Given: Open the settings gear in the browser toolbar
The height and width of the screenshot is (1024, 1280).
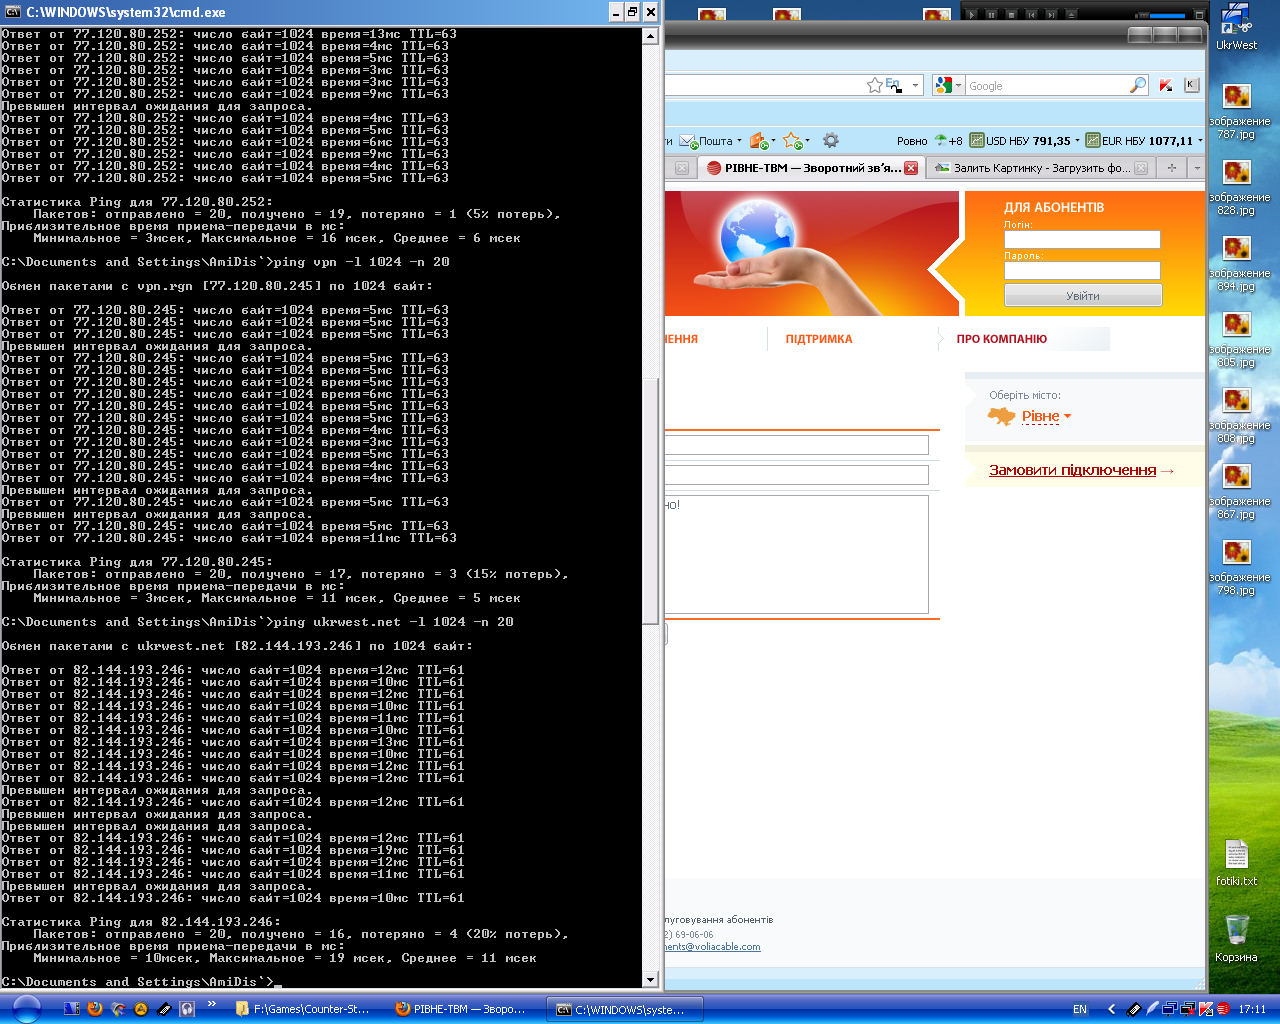Looking at the screenshot, I should coord(831,141).
